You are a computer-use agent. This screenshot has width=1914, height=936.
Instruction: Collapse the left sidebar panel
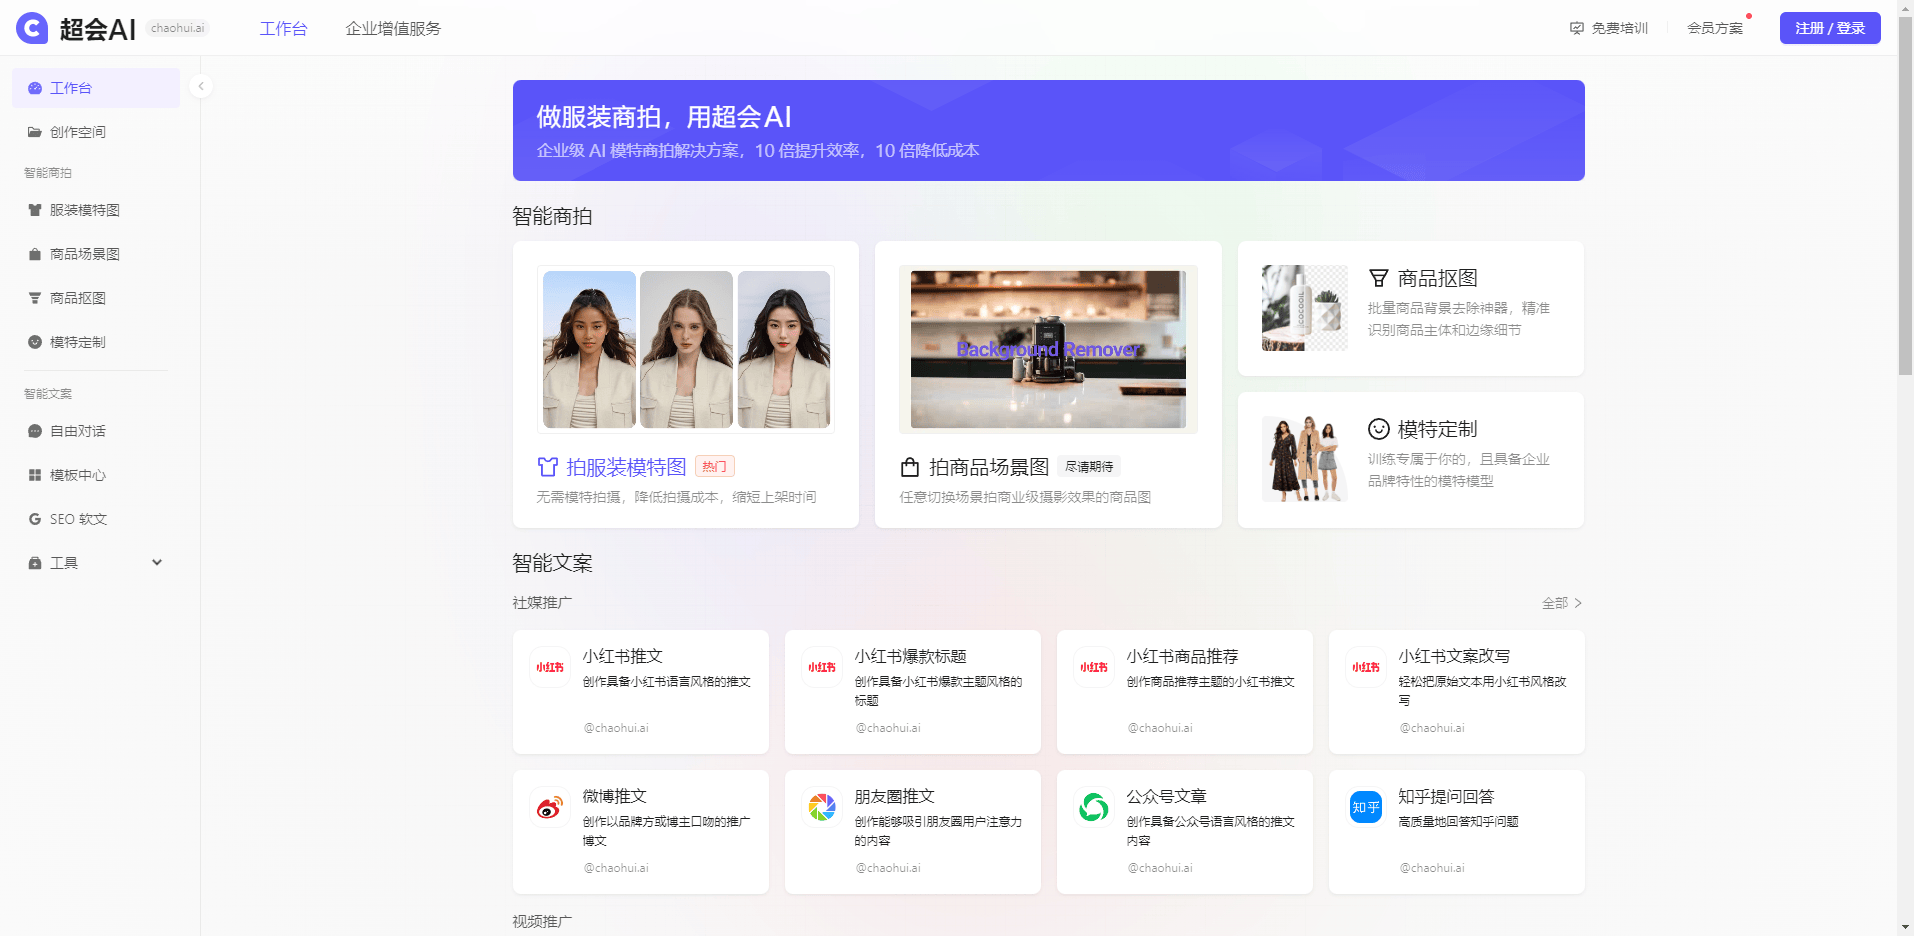200,86
